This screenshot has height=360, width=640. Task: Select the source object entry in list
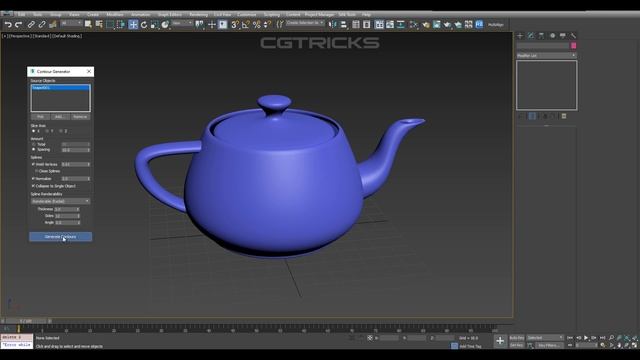[x=60, y=88]
